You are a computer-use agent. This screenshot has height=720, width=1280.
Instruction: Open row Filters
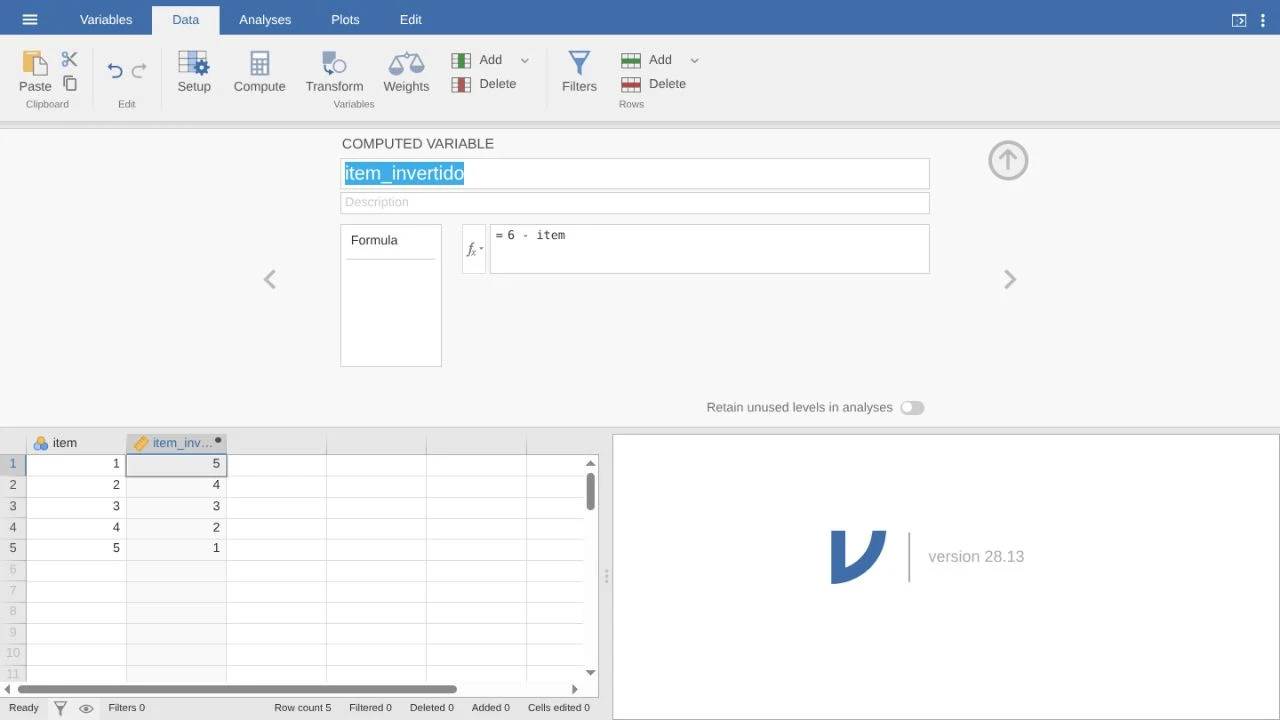point(579,71)
